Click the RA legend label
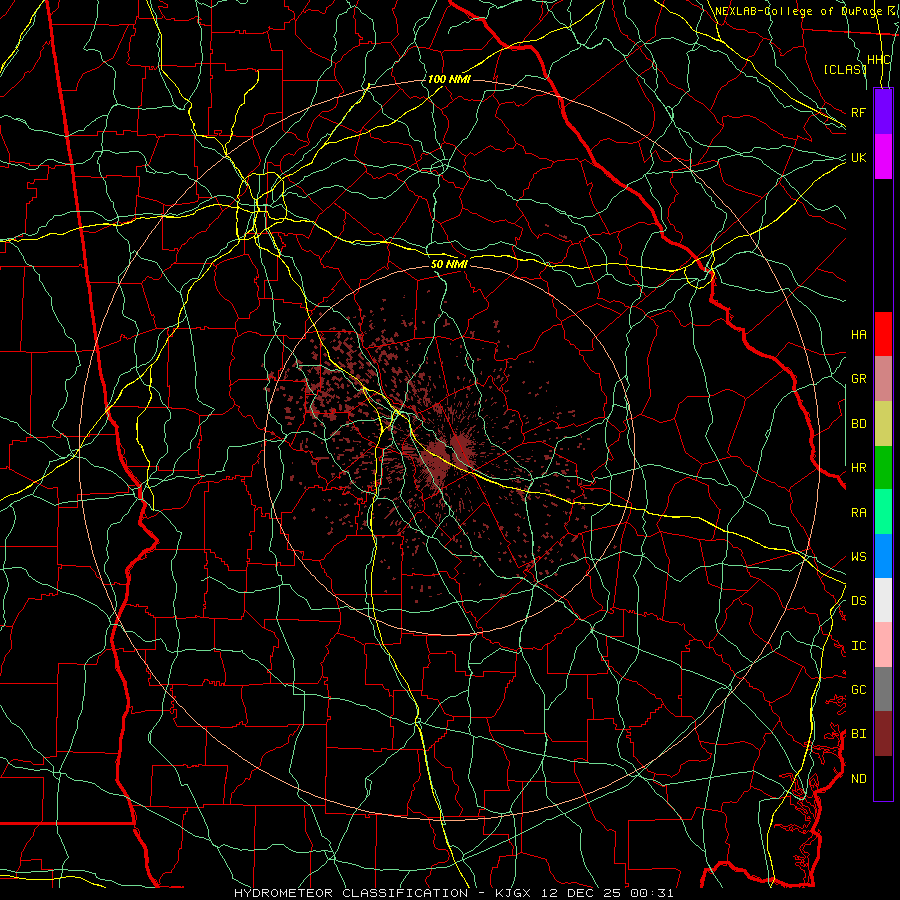This screenshot has height=900, width=900. (x=859, y=513)
